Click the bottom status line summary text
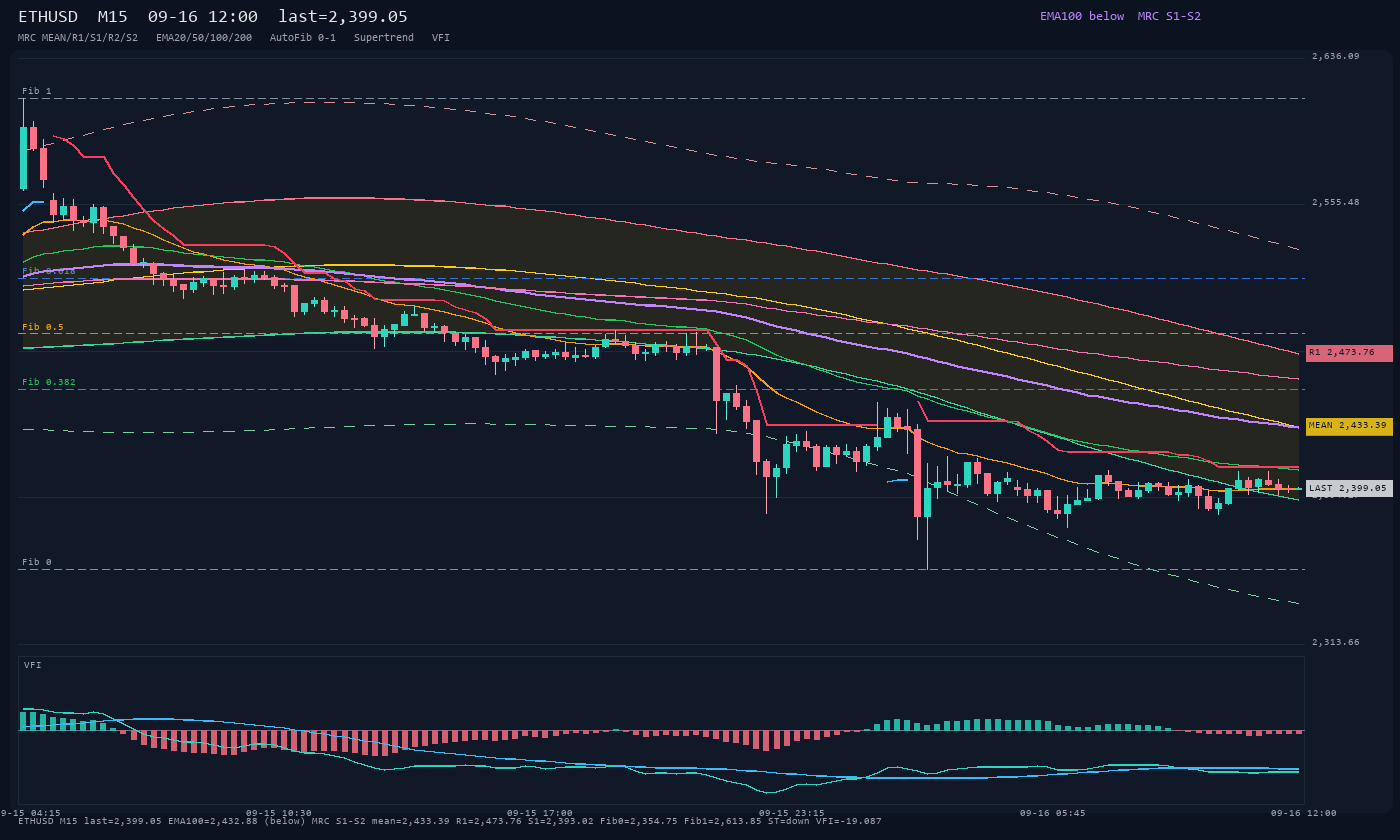This screenshot has height=840, width=1400. (450, 821)
